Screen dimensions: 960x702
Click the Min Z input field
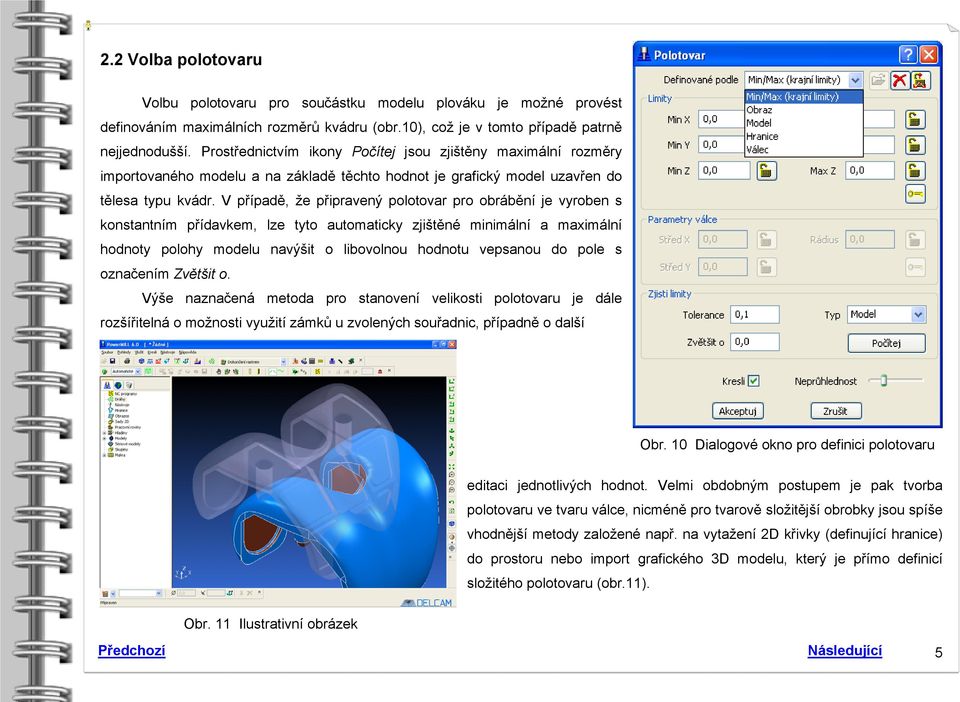724,171
